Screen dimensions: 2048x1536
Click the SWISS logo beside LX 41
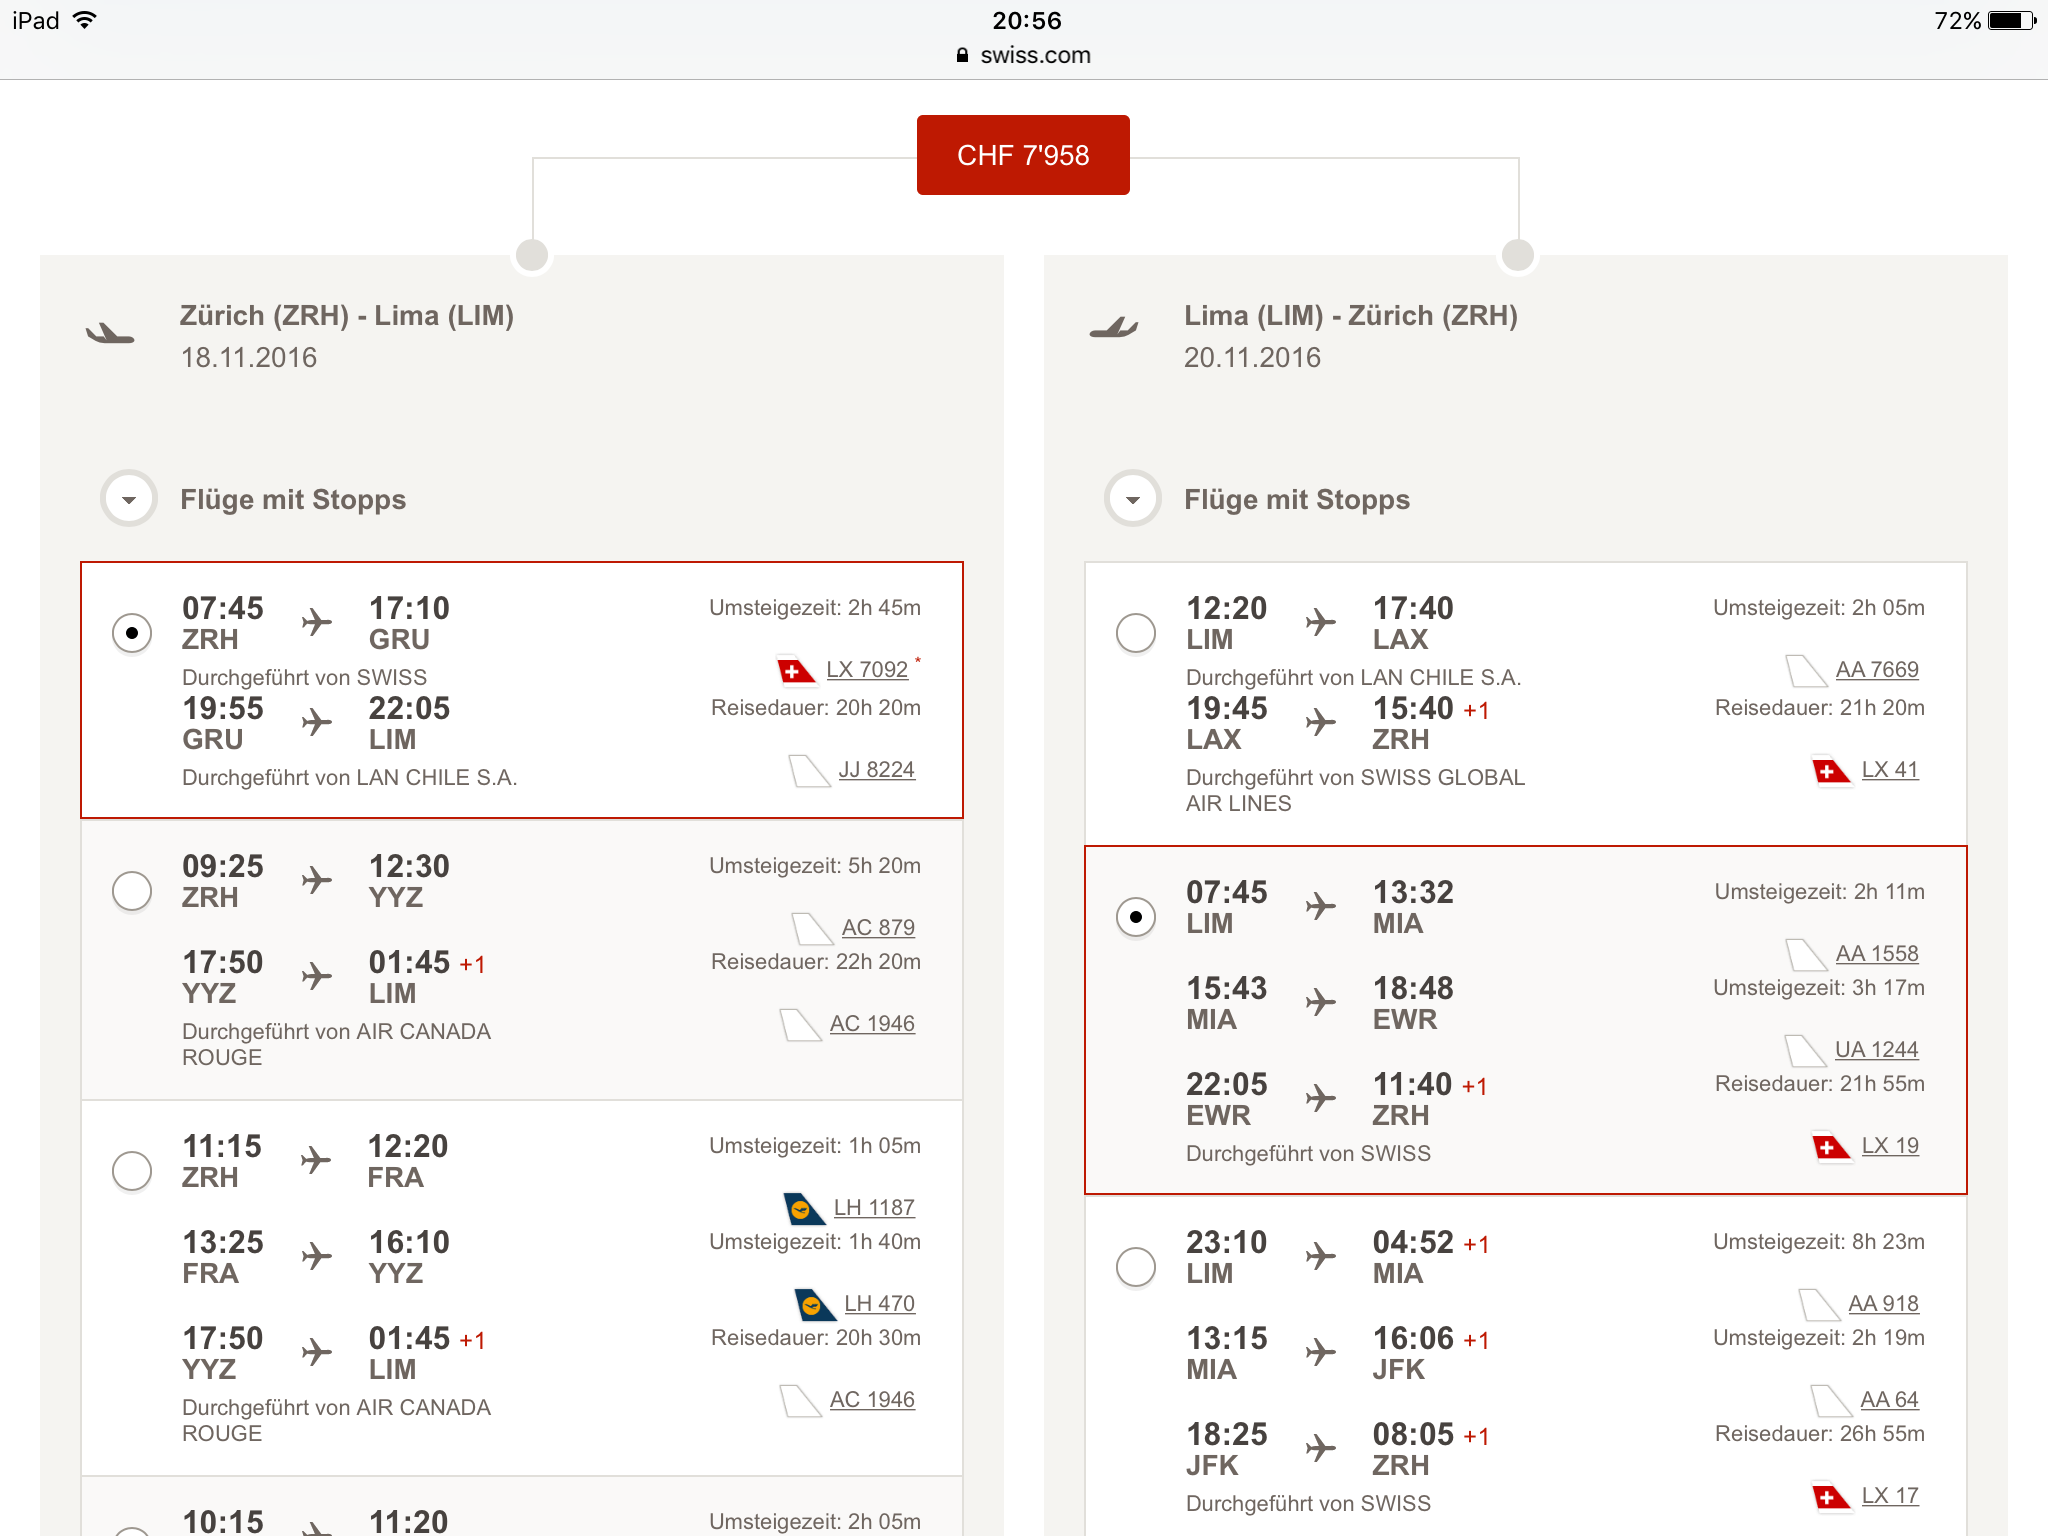pyautogui.click(x=1831, y=771)
